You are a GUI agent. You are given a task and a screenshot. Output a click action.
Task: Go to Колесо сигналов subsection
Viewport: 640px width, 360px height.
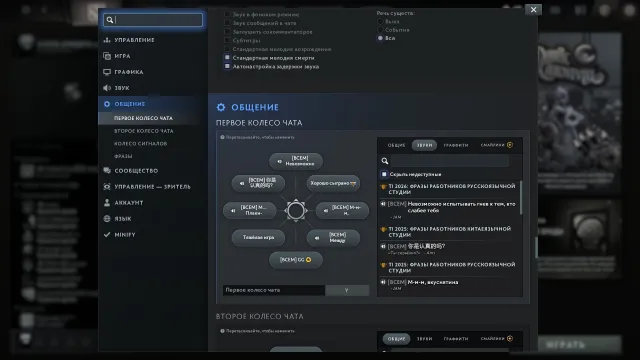140,143
